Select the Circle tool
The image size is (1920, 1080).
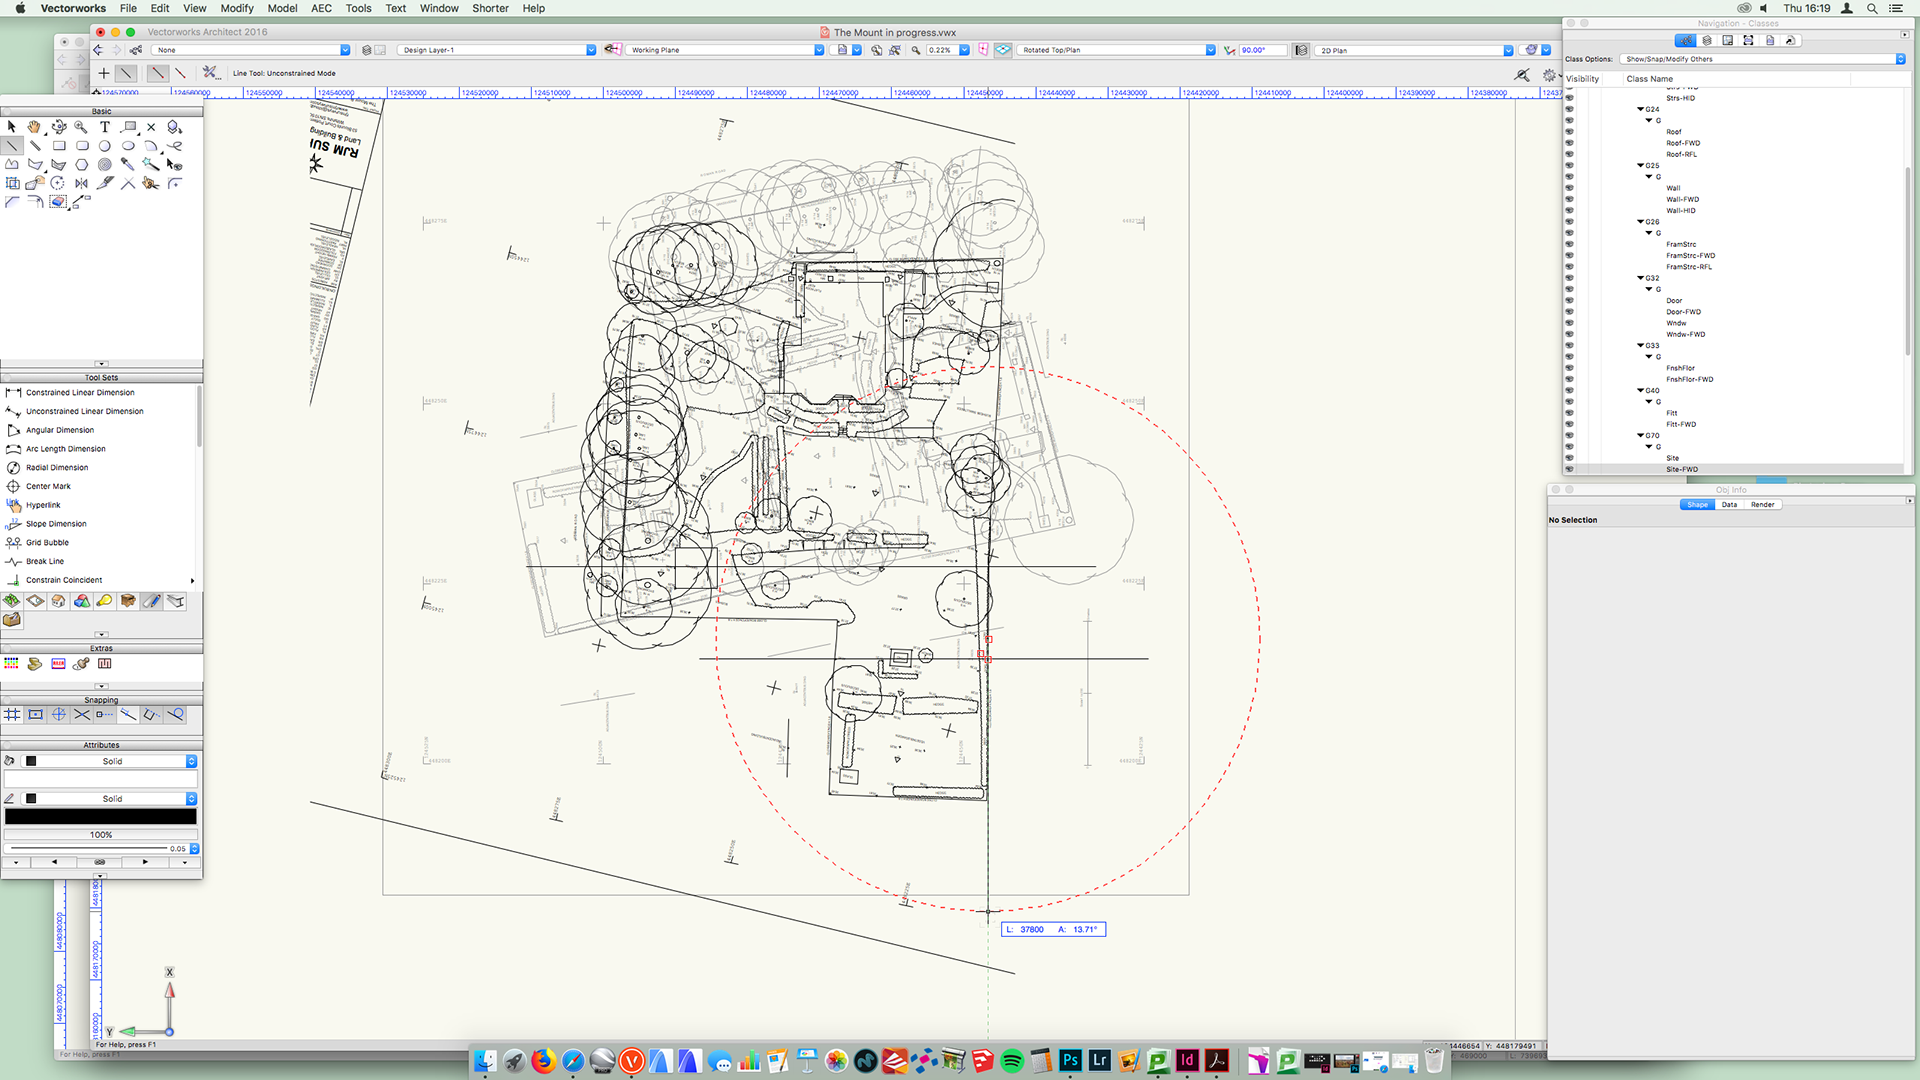105,146
